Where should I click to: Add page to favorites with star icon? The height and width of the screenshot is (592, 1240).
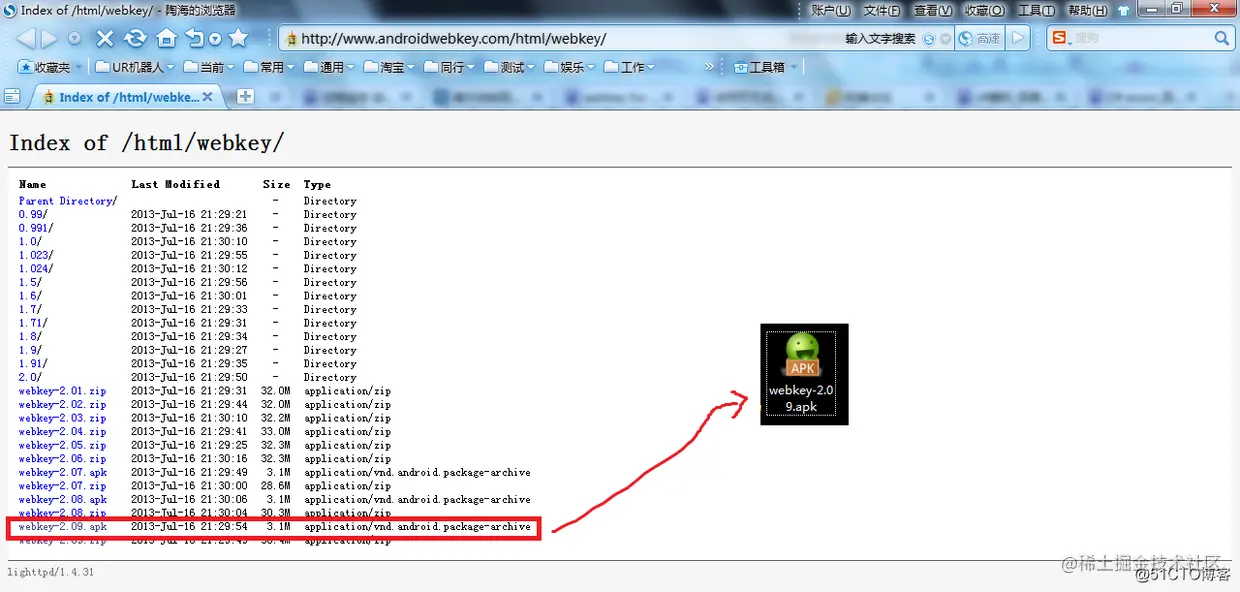pyautogui.click(x=238, y=38)
